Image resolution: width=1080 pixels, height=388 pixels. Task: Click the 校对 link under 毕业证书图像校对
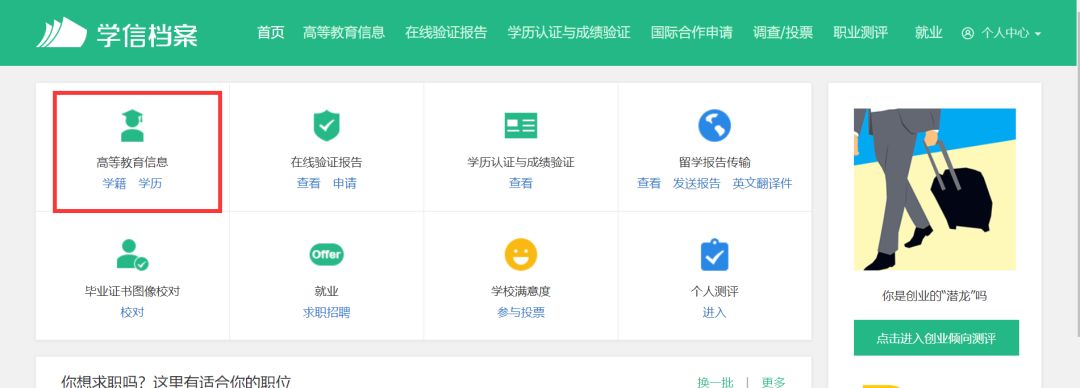click(132, 312)
